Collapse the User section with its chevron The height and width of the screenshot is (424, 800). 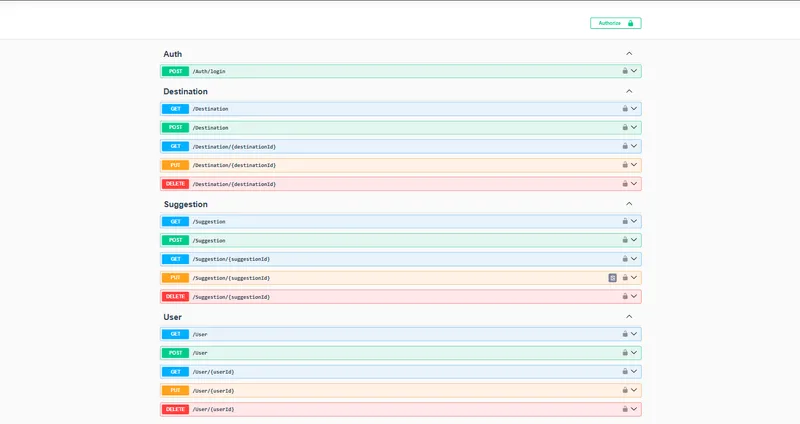pos(629,317)
